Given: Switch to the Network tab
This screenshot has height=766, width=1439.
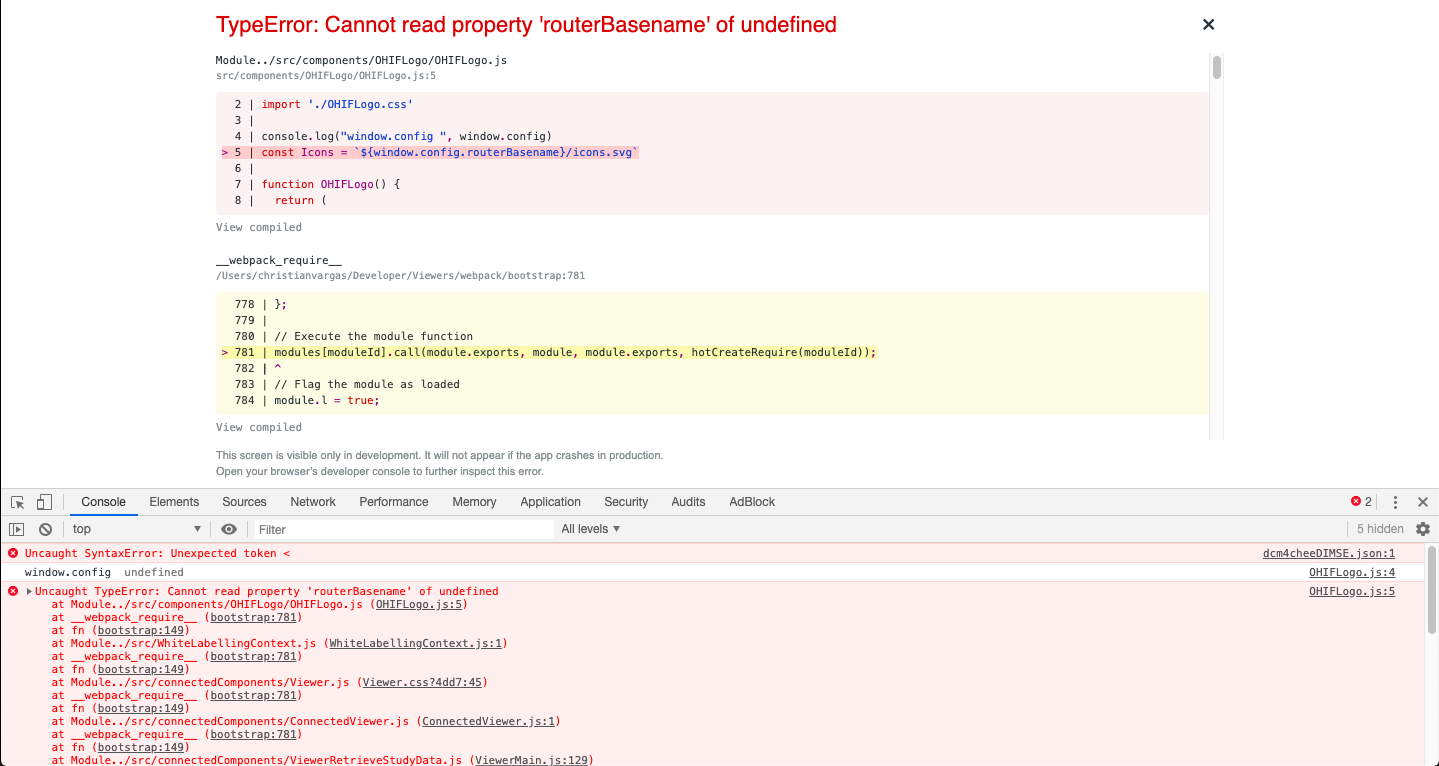Looking at the screenshot, I should click(x=313, y=501).
